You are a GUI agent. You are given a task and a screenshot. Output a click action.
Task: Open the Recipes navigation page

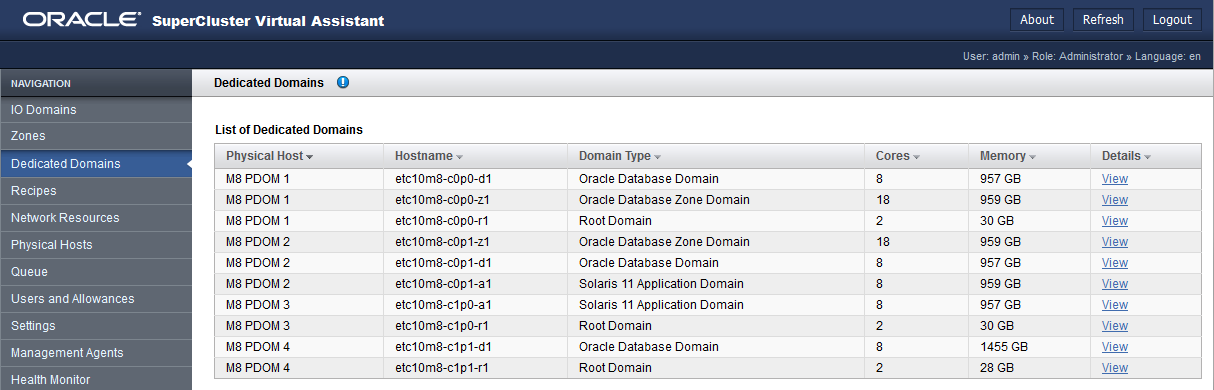point(95,191)
